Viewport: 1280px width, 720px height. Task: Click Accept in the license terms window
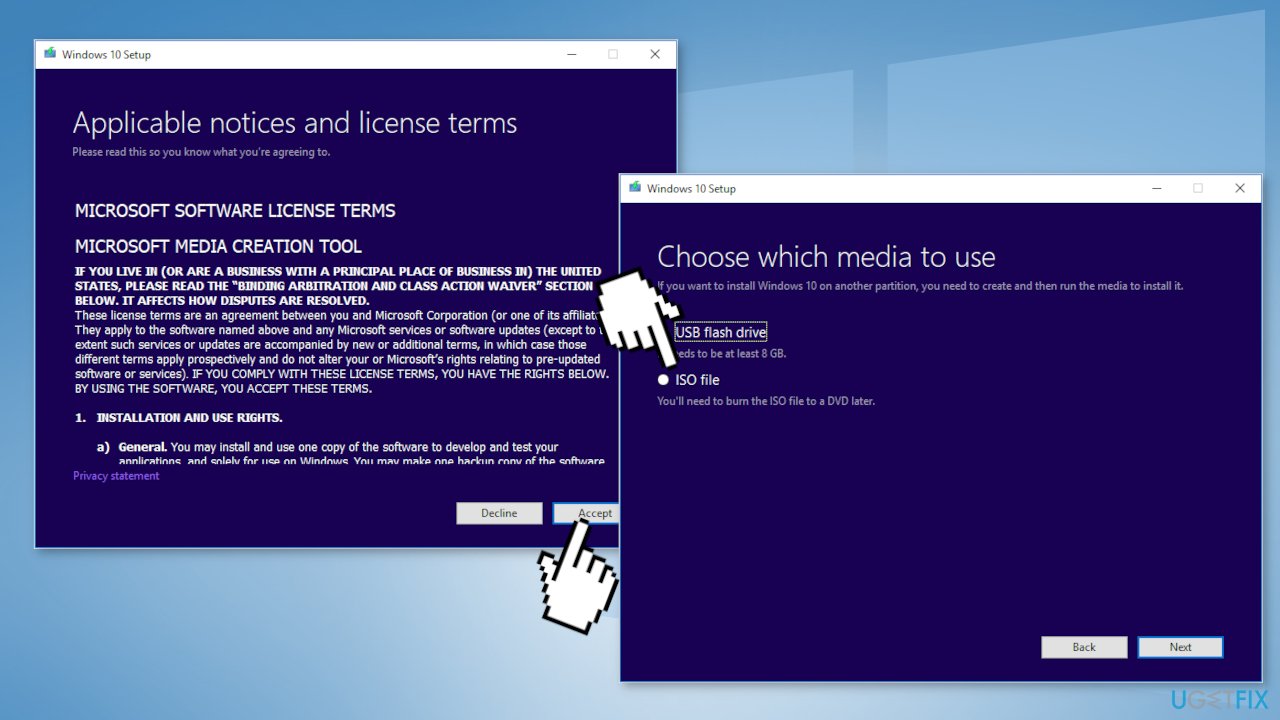tap(587, 513)
